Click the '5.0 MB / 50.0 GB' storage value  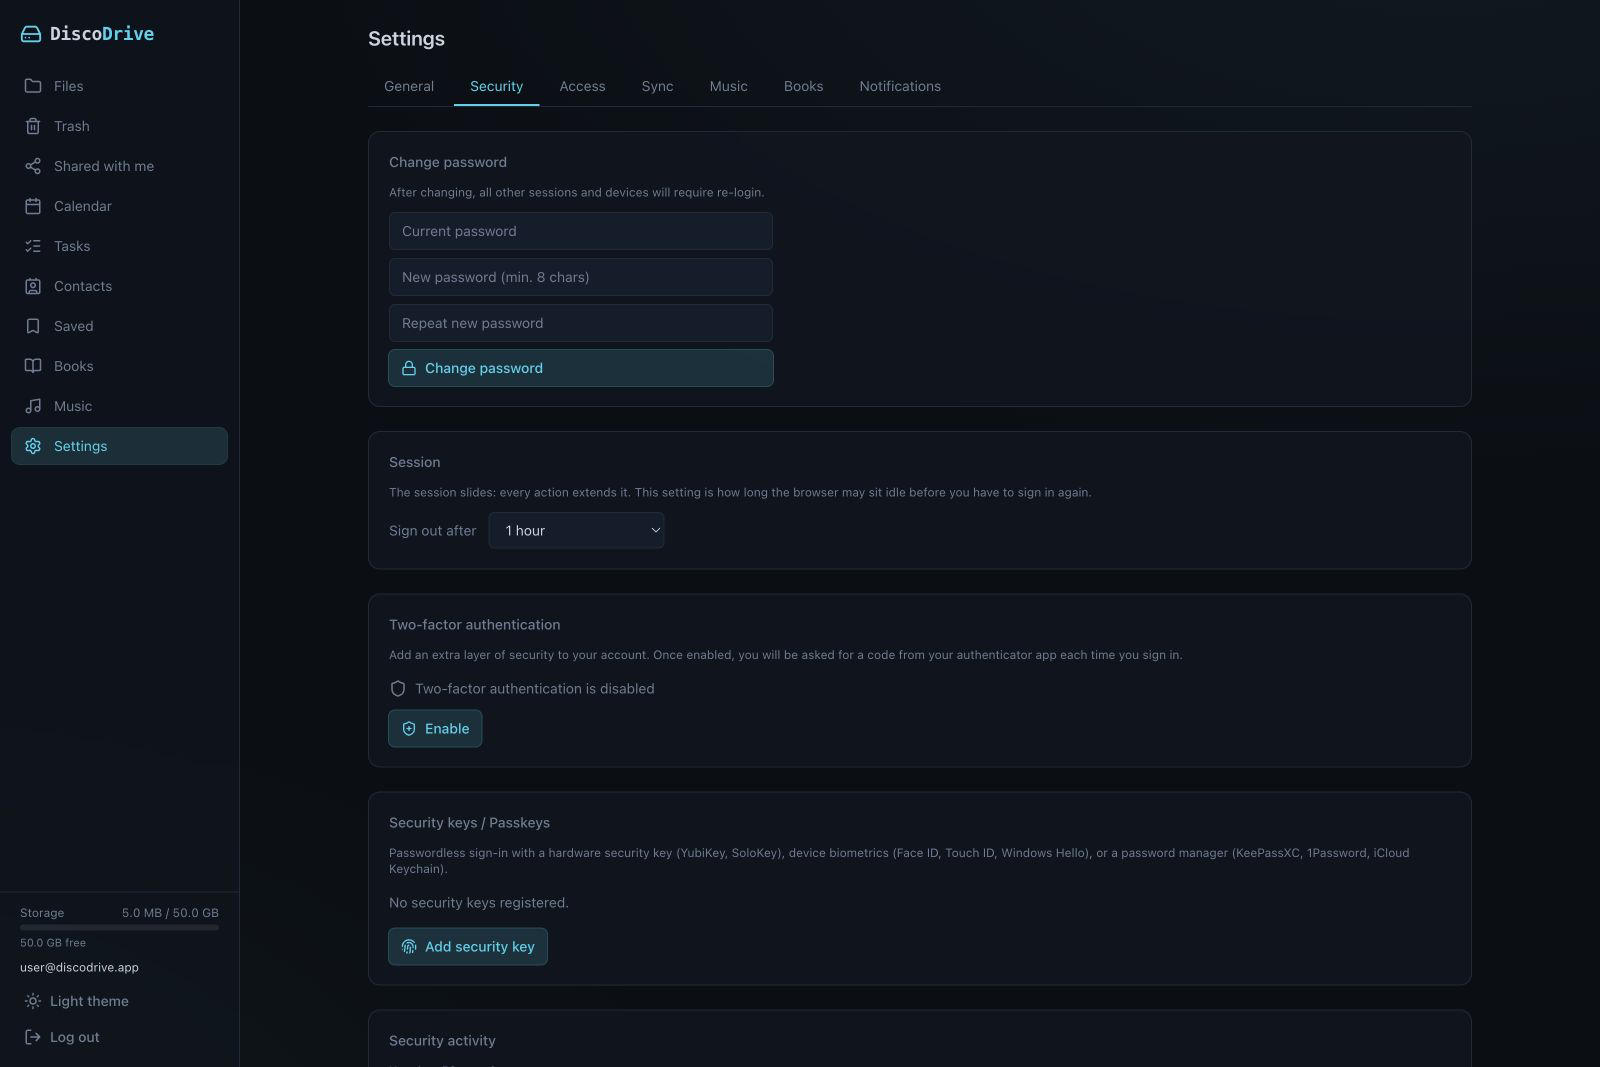[170, 913]
